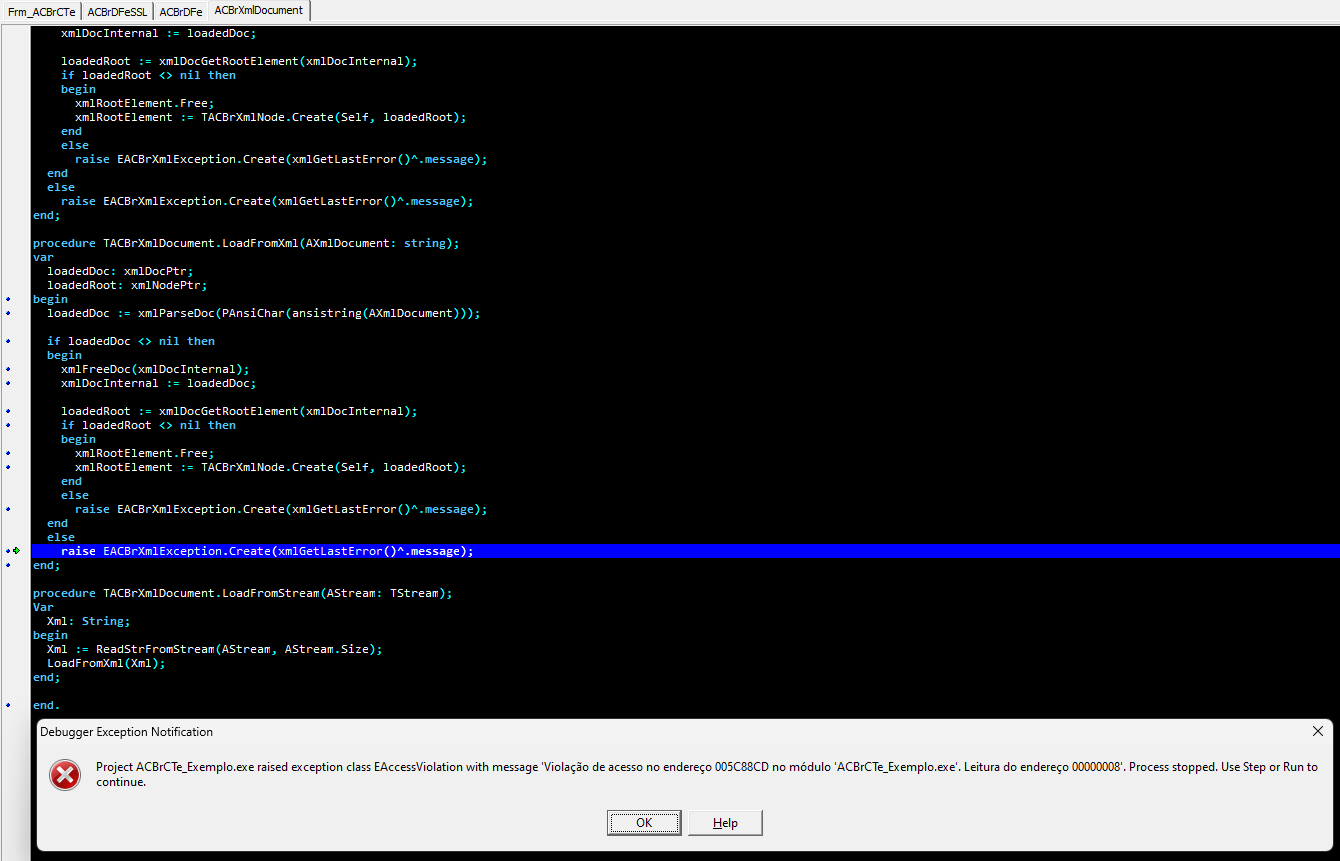The image size is (1340, 861).
Task: Switch to the Frm_ACBrCTe editor tab
Action: coord(42,11)
